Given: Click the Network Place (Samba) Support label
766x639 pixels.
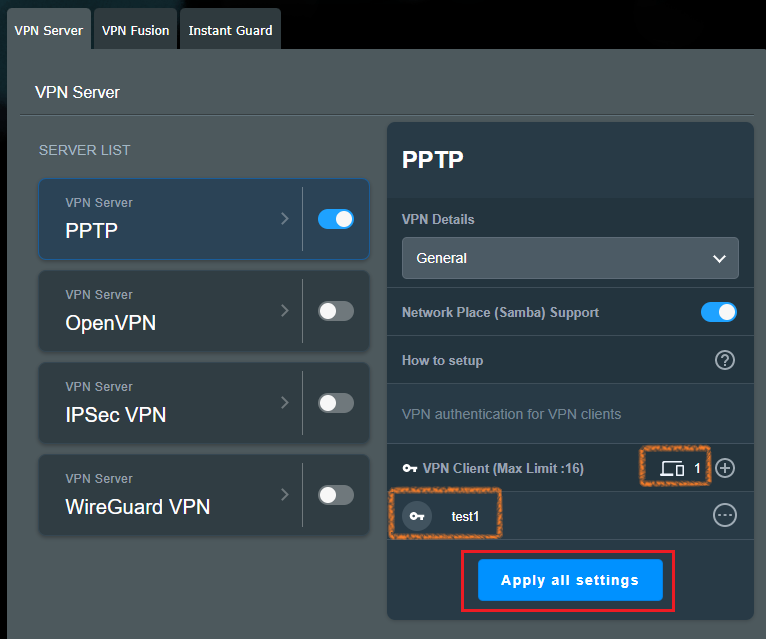Looking at the screenshot, I should [500, 313].
